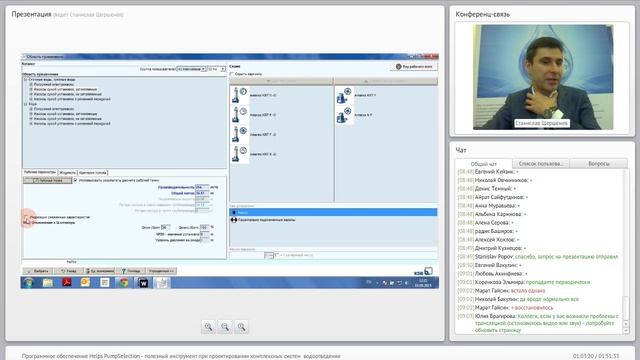Click the Qmin/Qopt input field
The image size is (640, 360).
tap(165, 227)
